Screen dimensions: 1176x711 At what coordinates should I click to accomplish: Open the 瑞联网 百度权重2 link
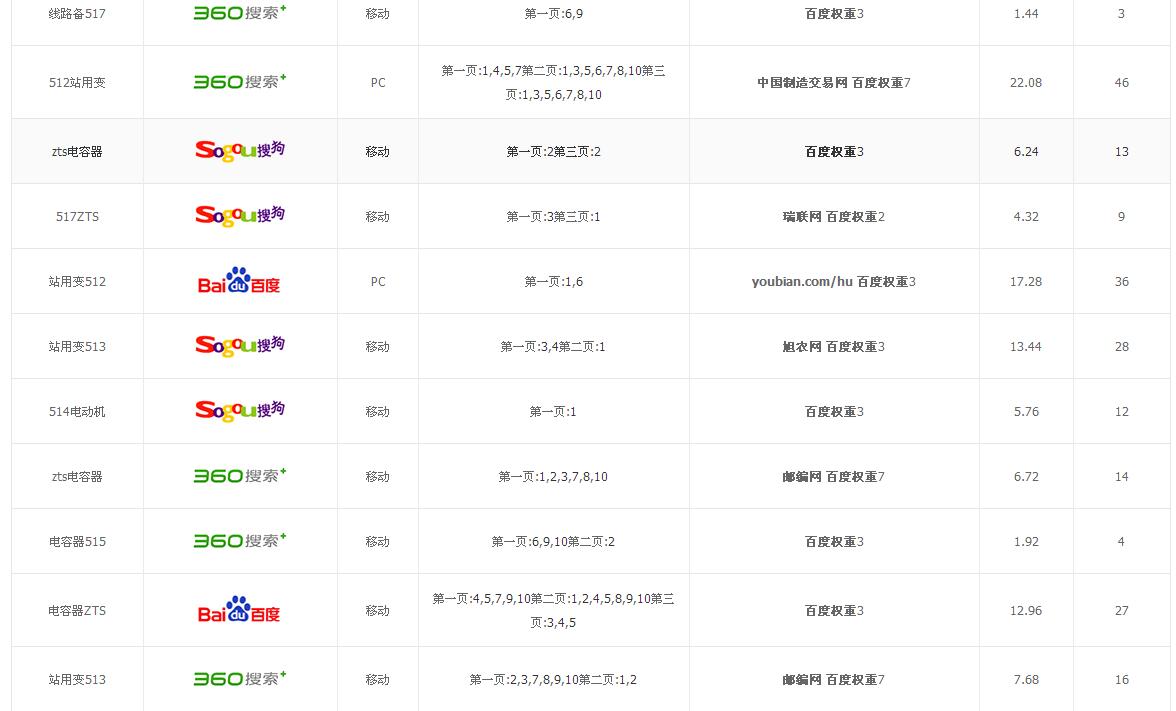point(833,217)
